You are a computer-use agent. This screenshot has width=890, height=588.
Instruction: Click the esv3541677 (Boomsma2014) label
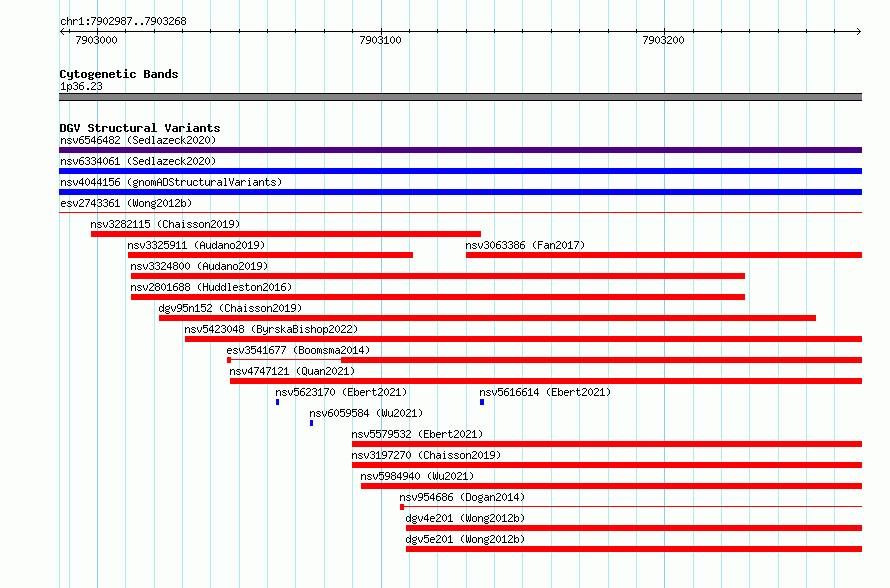(x=298, y=350)
